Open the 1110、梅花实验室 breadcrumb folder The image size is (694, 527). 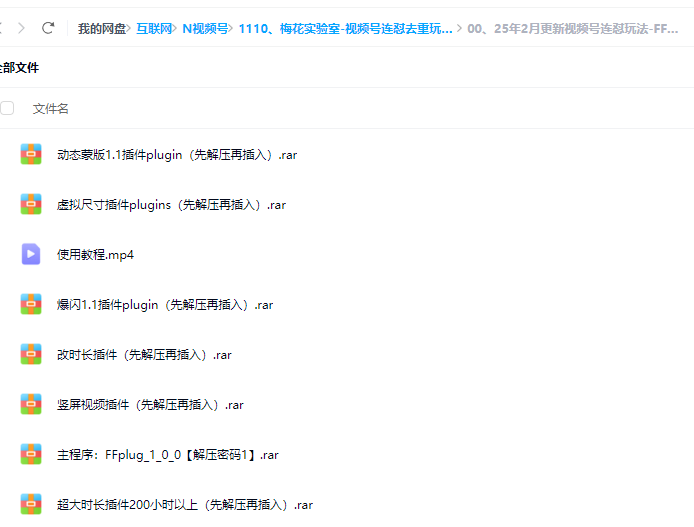(x=345, y=29)
